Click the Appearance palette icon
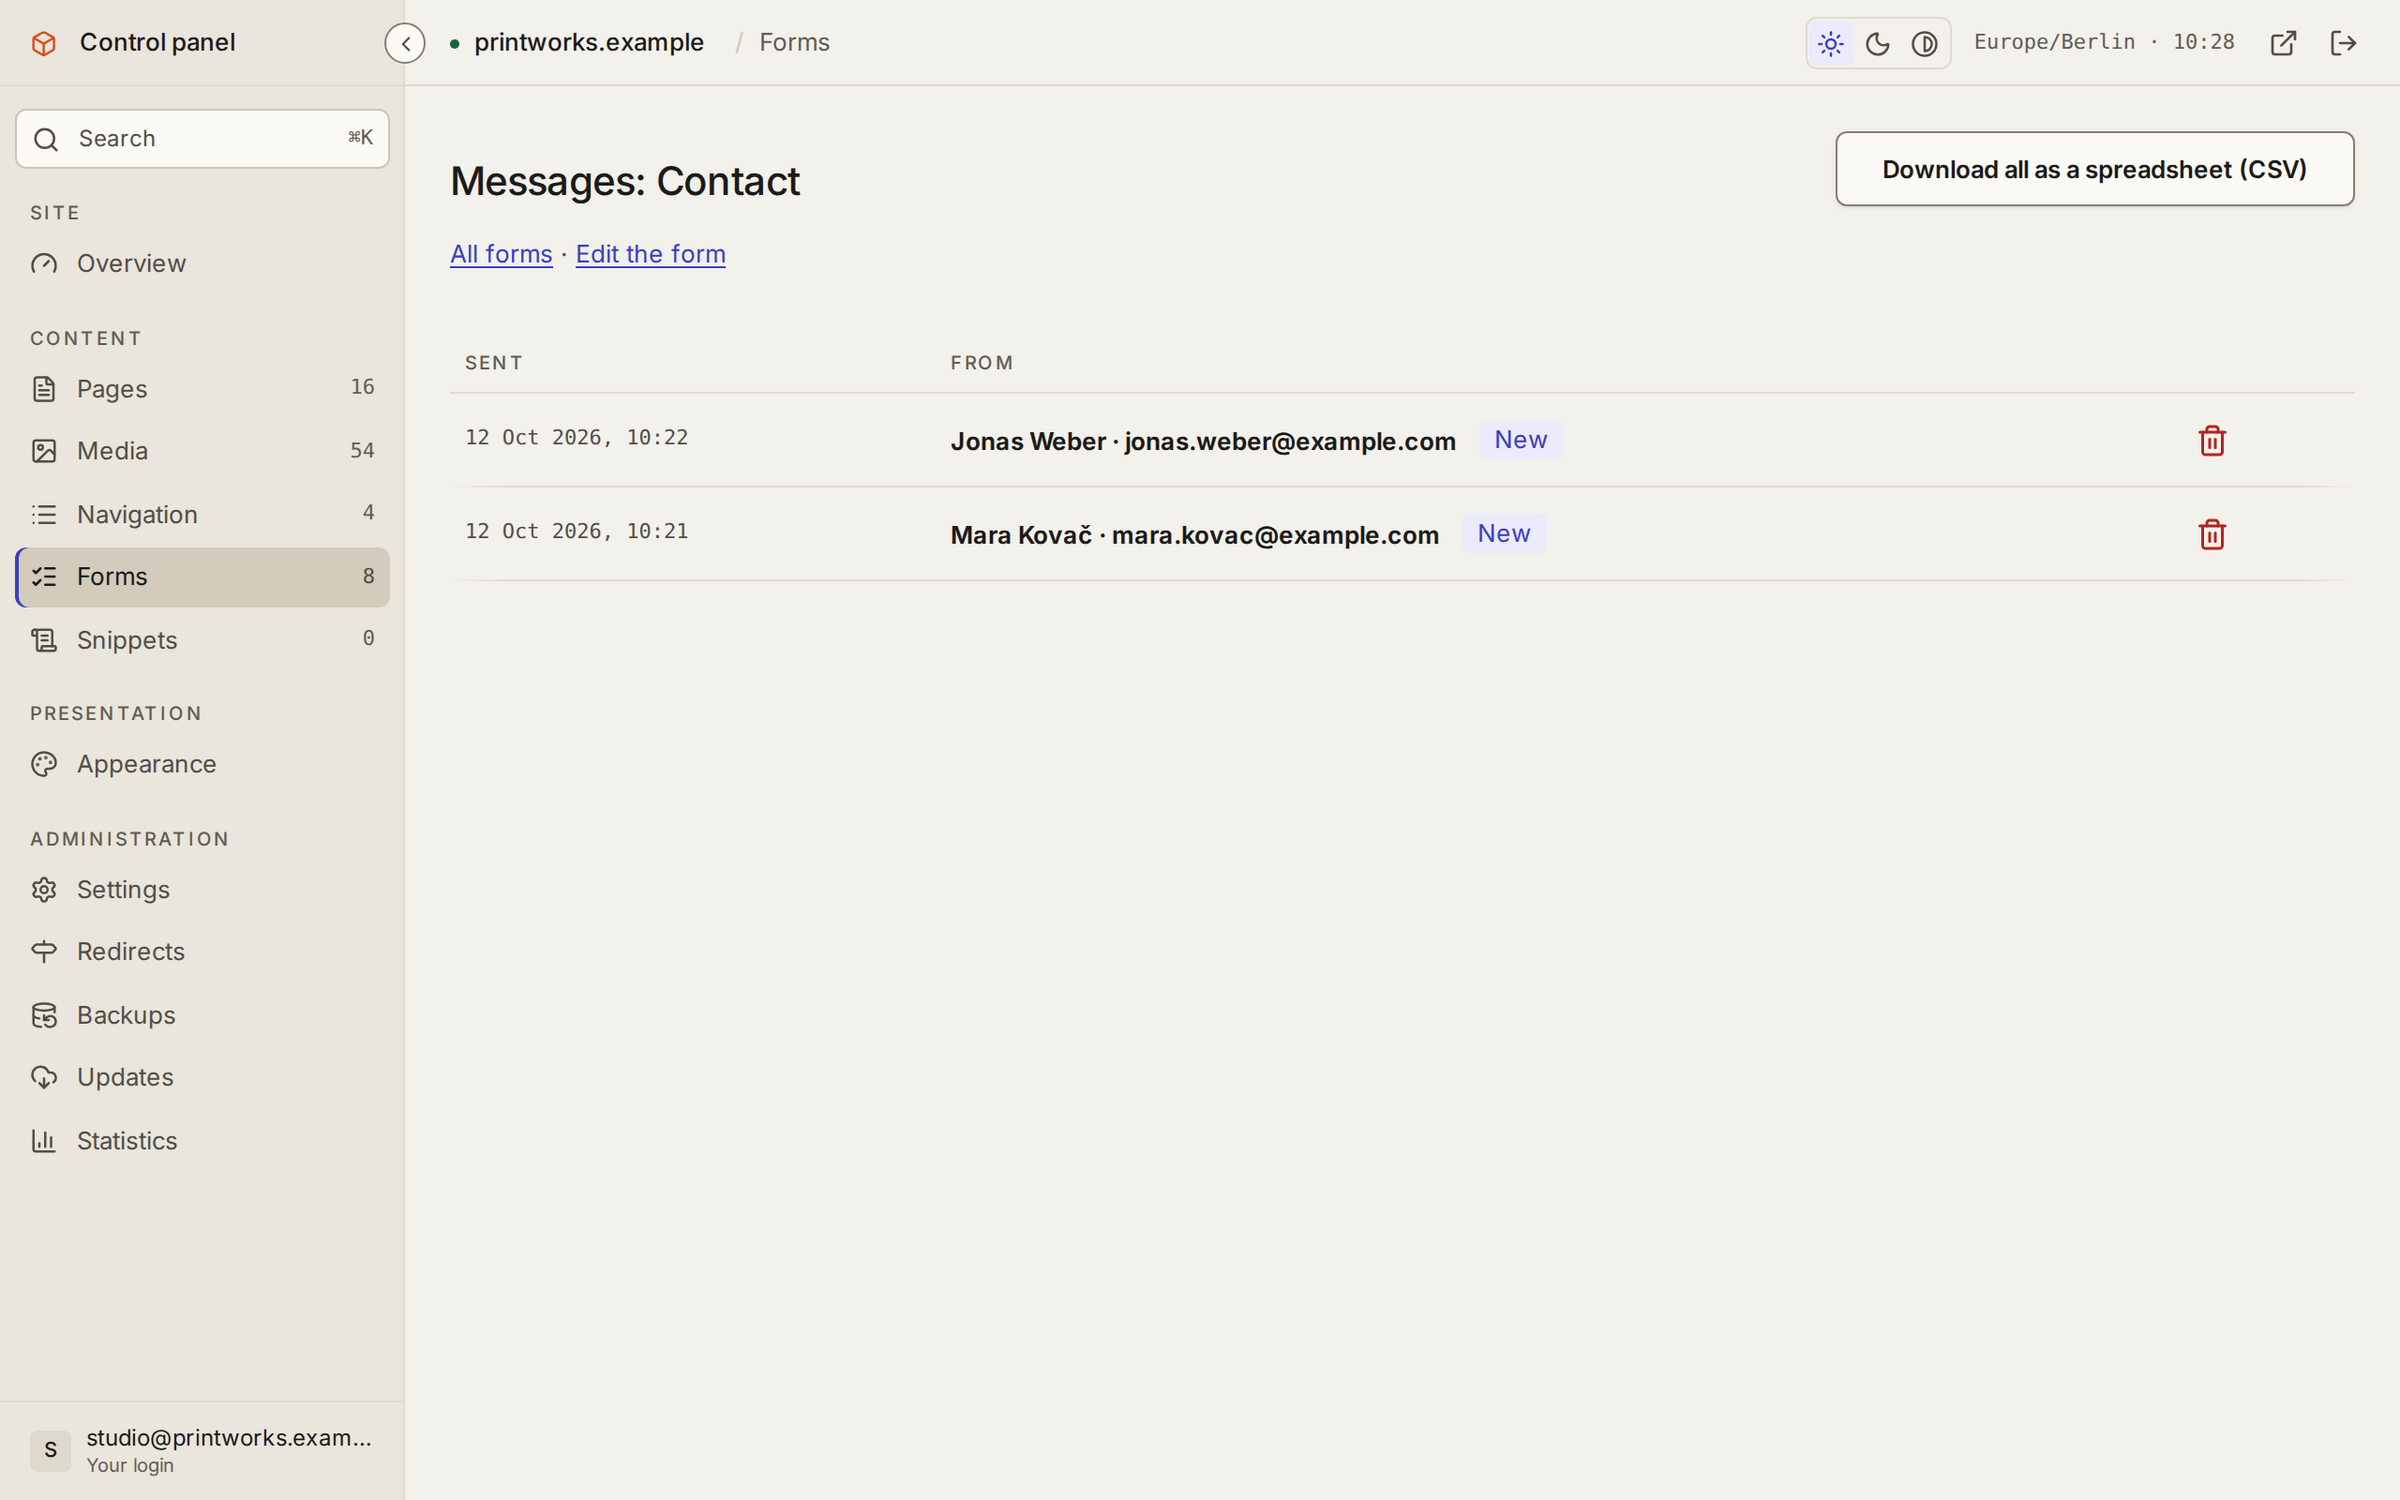The height and width of the screenshot is (1500, 2400). tap(44, 765)
